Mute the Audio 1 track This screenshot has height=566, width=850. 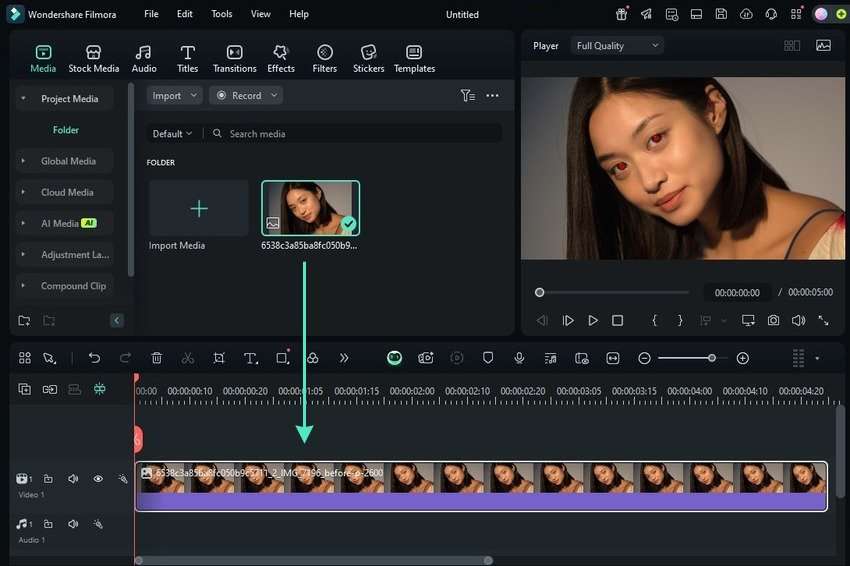pyautogui.click(x=73, y=524)
